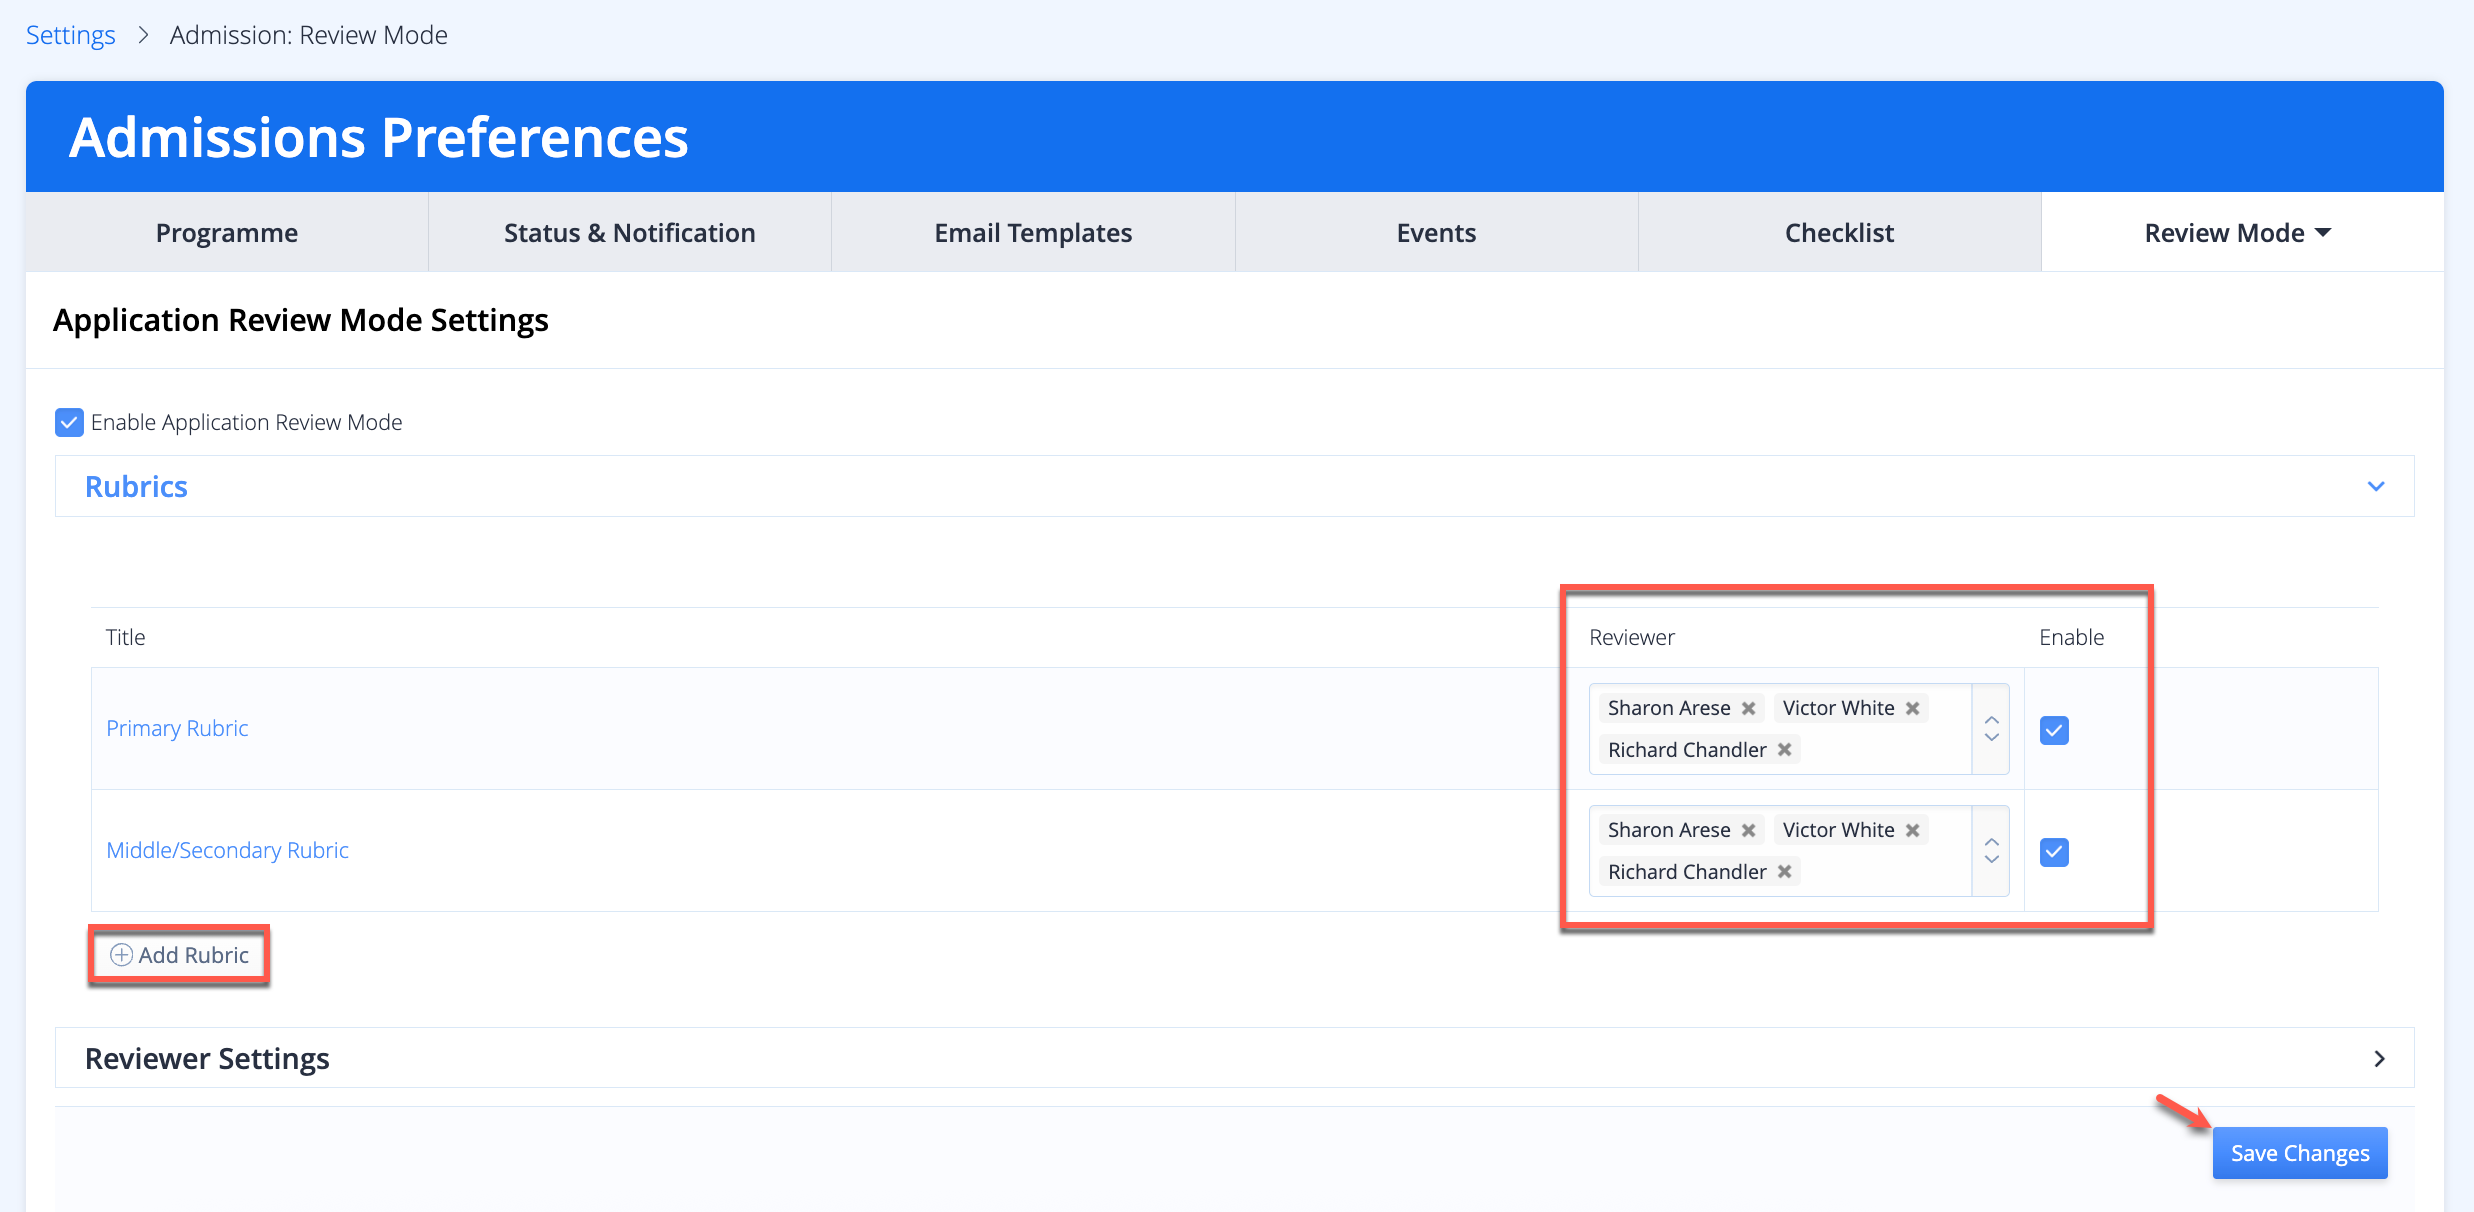Expand the Reviewer Settings section
This screenshot has width=2474, height=1212.
pos(2379,1059)
